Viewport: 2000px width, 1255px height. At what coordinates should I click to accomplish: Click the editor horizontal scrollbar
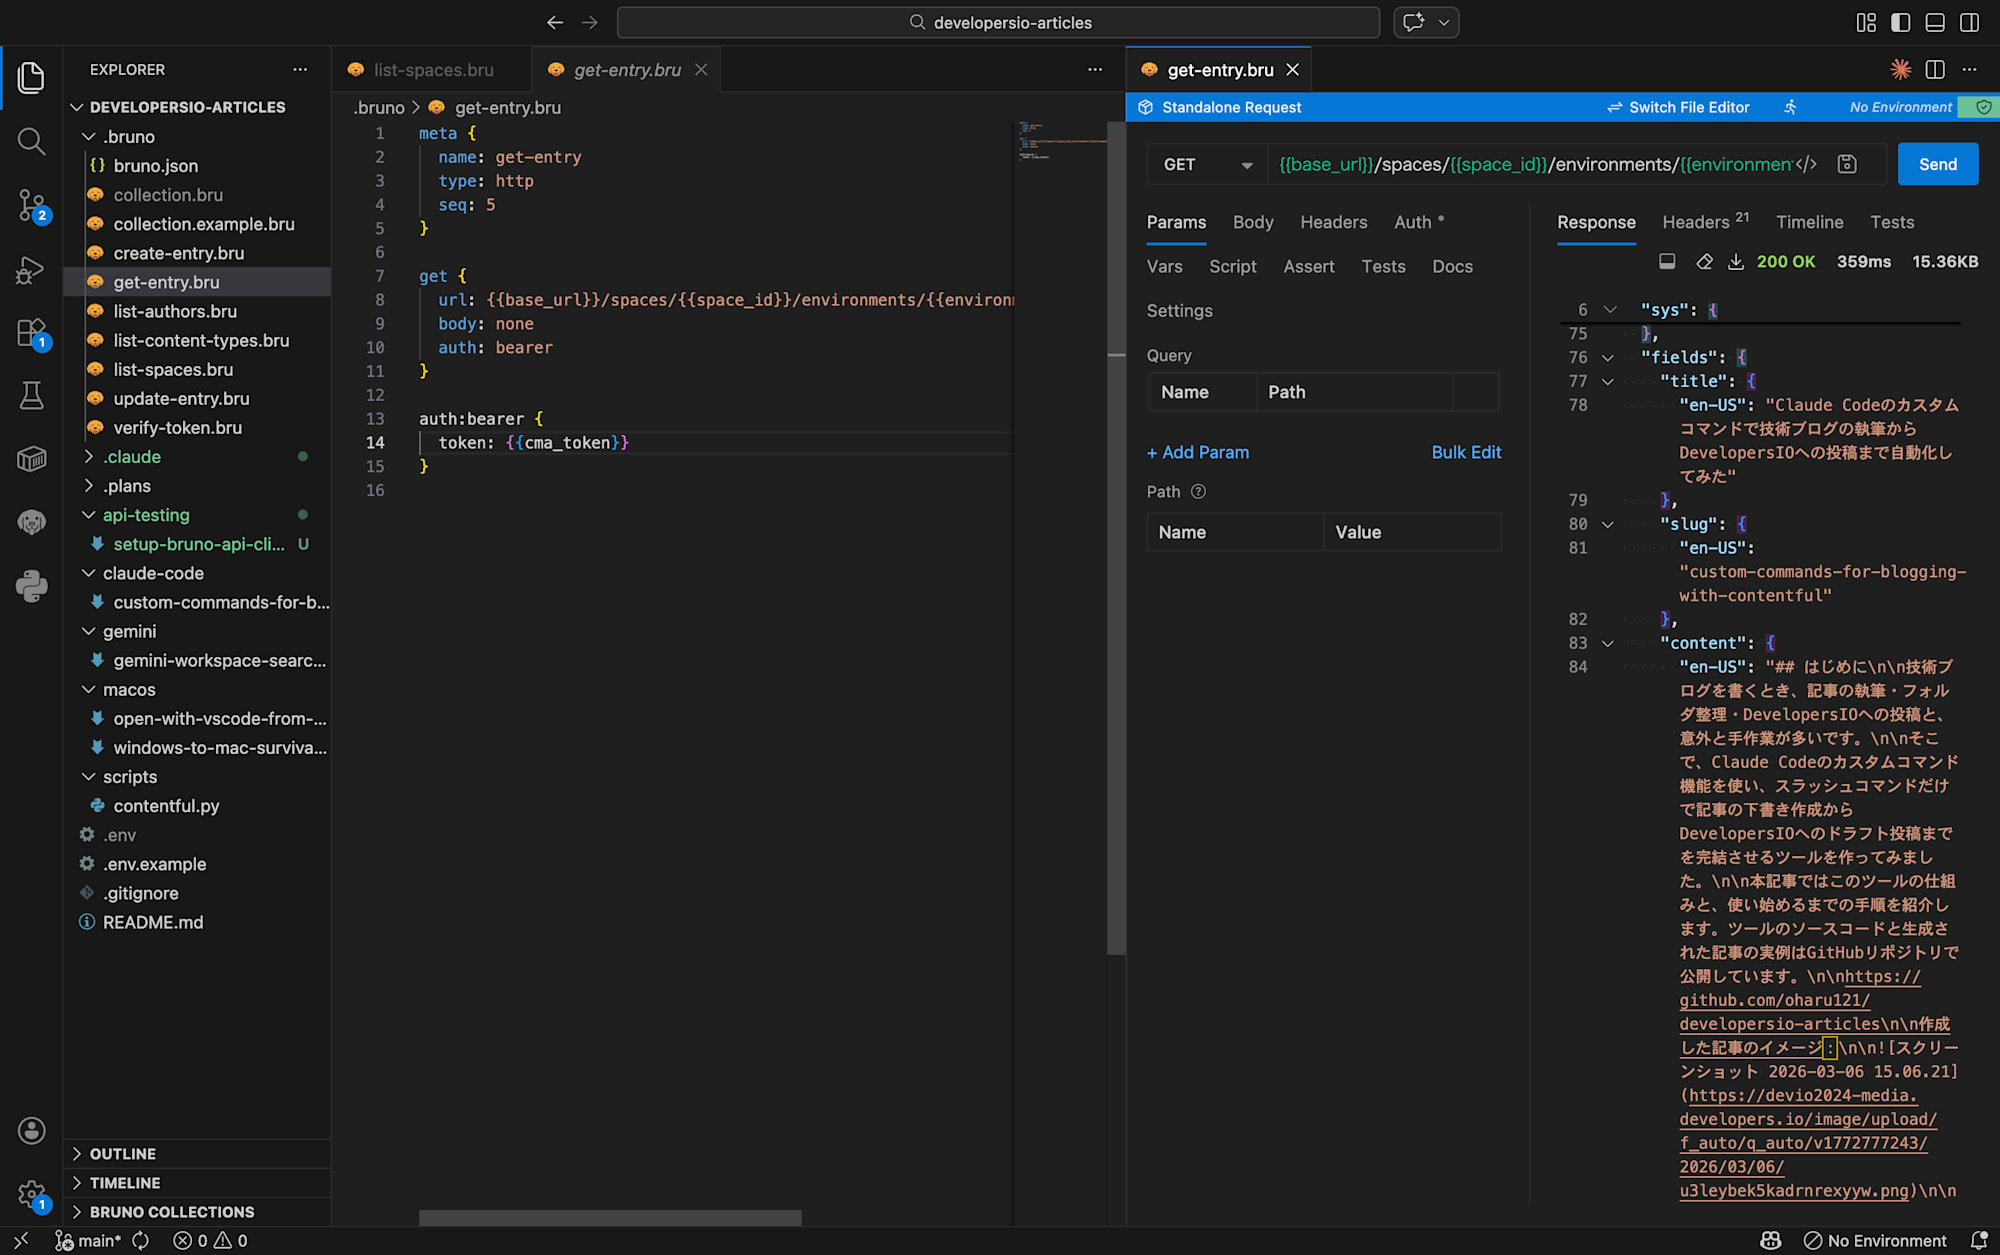coord(610,1217)
